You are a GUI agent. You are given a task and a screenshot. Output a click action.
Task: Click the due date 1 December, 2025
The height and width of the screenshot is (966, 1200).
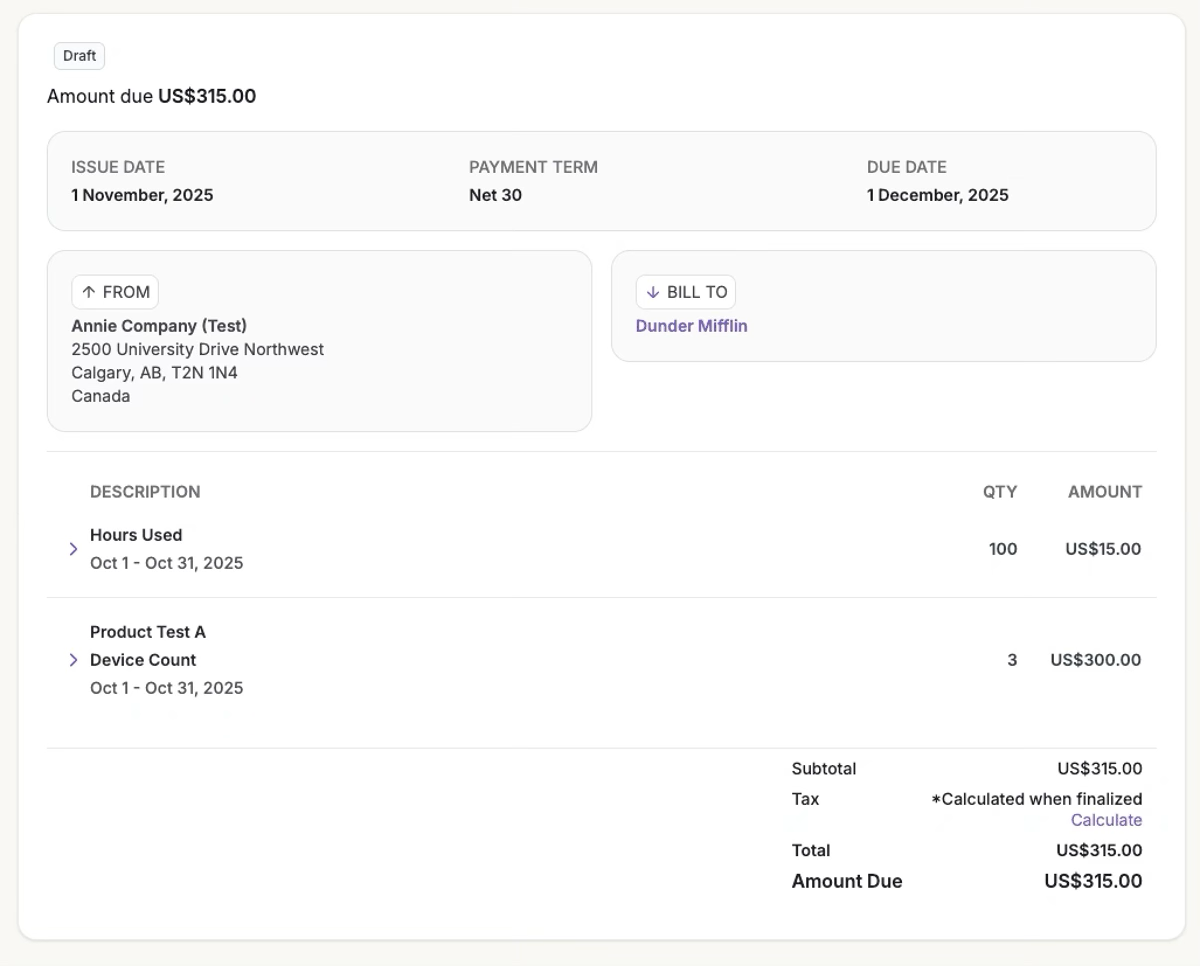[x=937, y=195]
